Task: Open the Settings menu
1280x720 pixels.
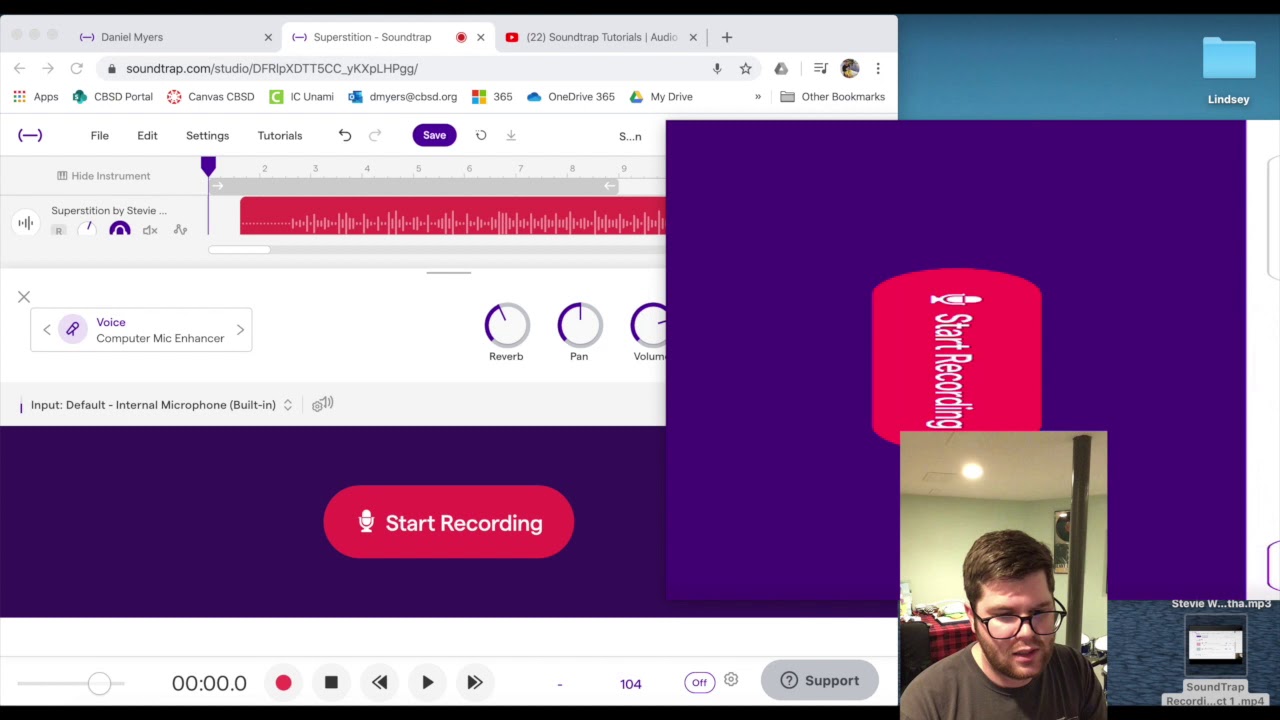Action: click(x=207, y=135)
